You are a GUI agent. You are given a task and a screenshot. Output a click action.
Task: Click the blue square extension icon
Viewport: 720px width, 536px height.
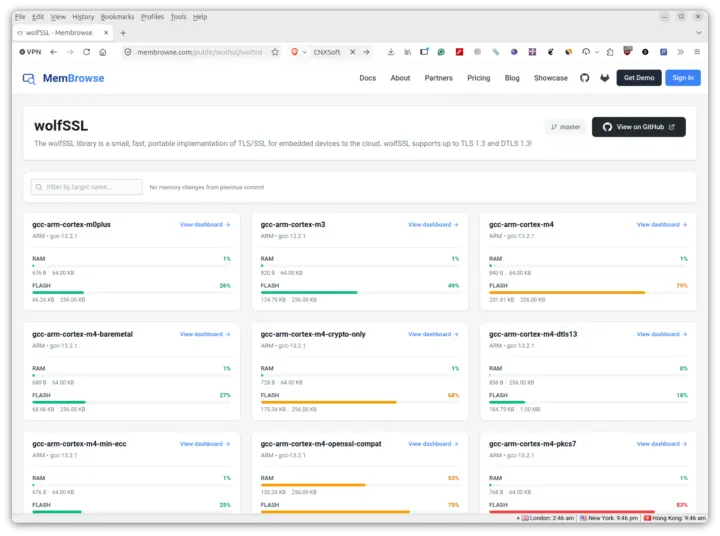click(664, 52)
